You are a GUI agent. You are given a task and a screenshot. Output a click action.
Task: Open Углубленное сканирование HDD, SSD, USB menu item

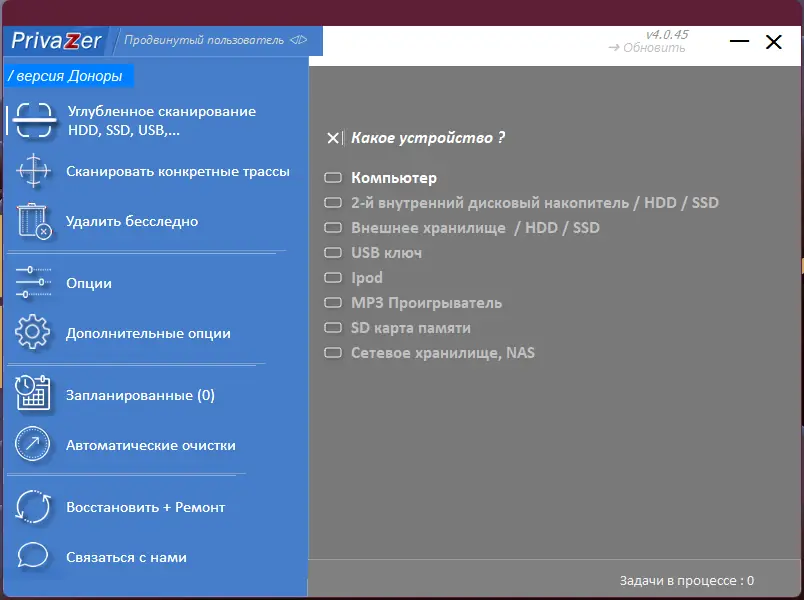pyautogui.click(x=162, y=121)
